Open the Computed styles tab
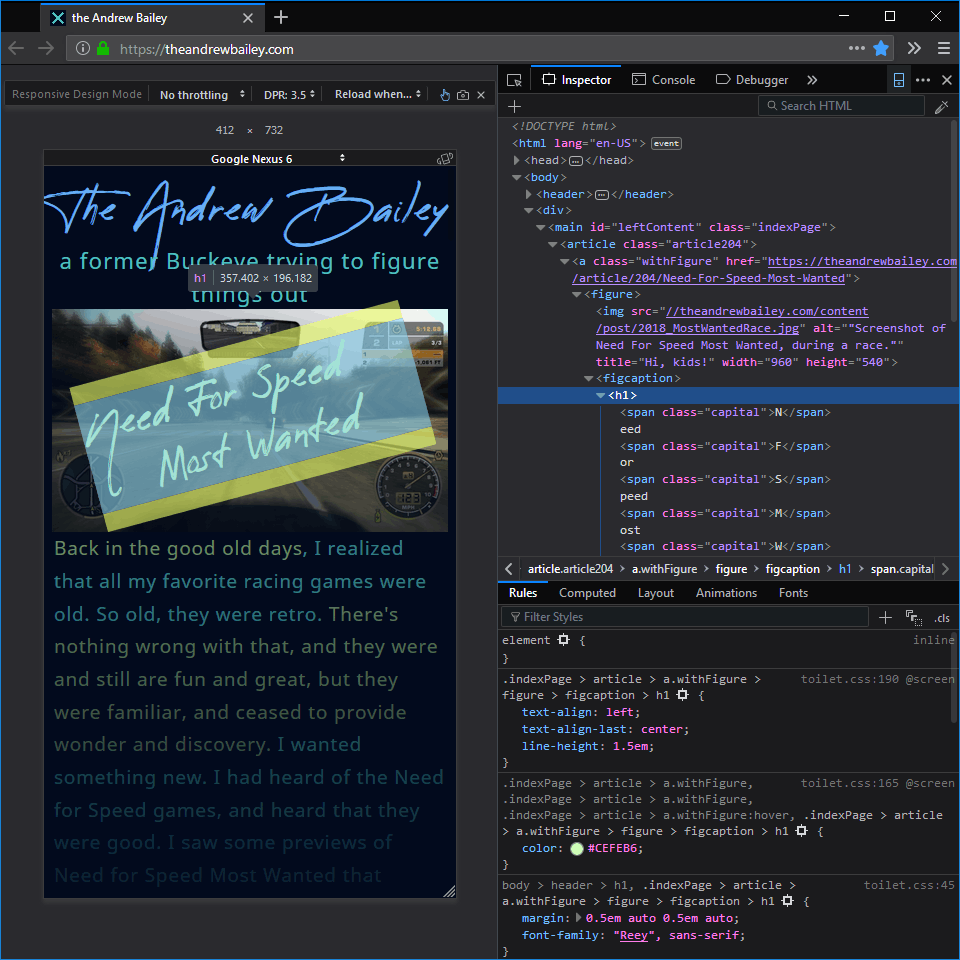The image size is (960, 960). pos(587,593)
